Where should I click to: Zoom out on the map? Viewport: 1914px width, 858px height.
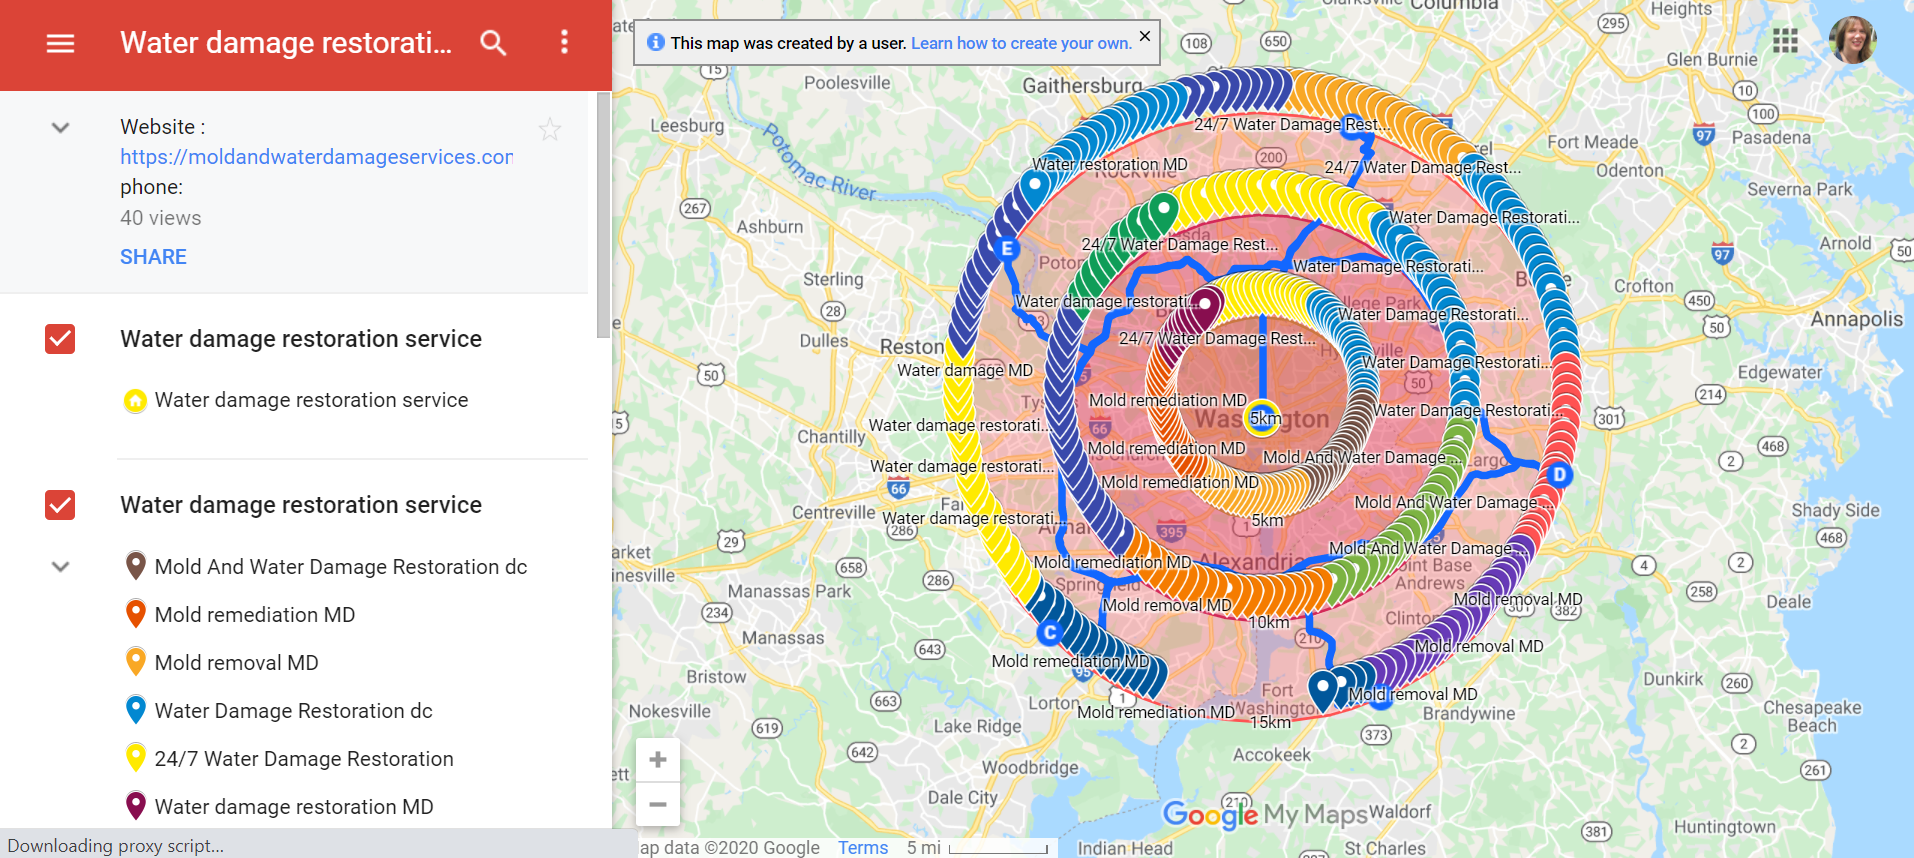tap(658, 804)
